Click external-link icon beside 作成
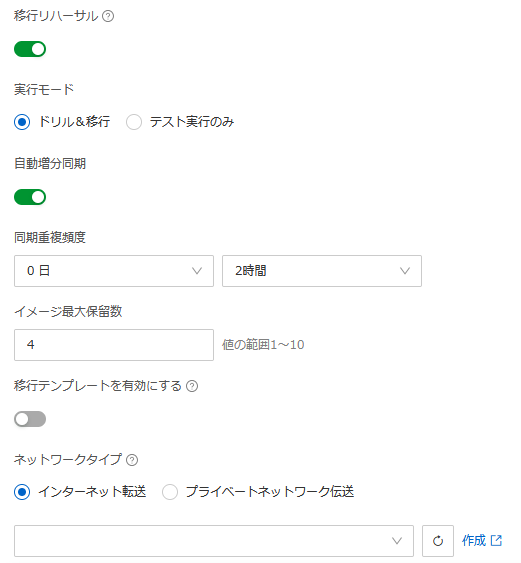The width and height of the screenshot is (521, 563). (x=496, y=540)
